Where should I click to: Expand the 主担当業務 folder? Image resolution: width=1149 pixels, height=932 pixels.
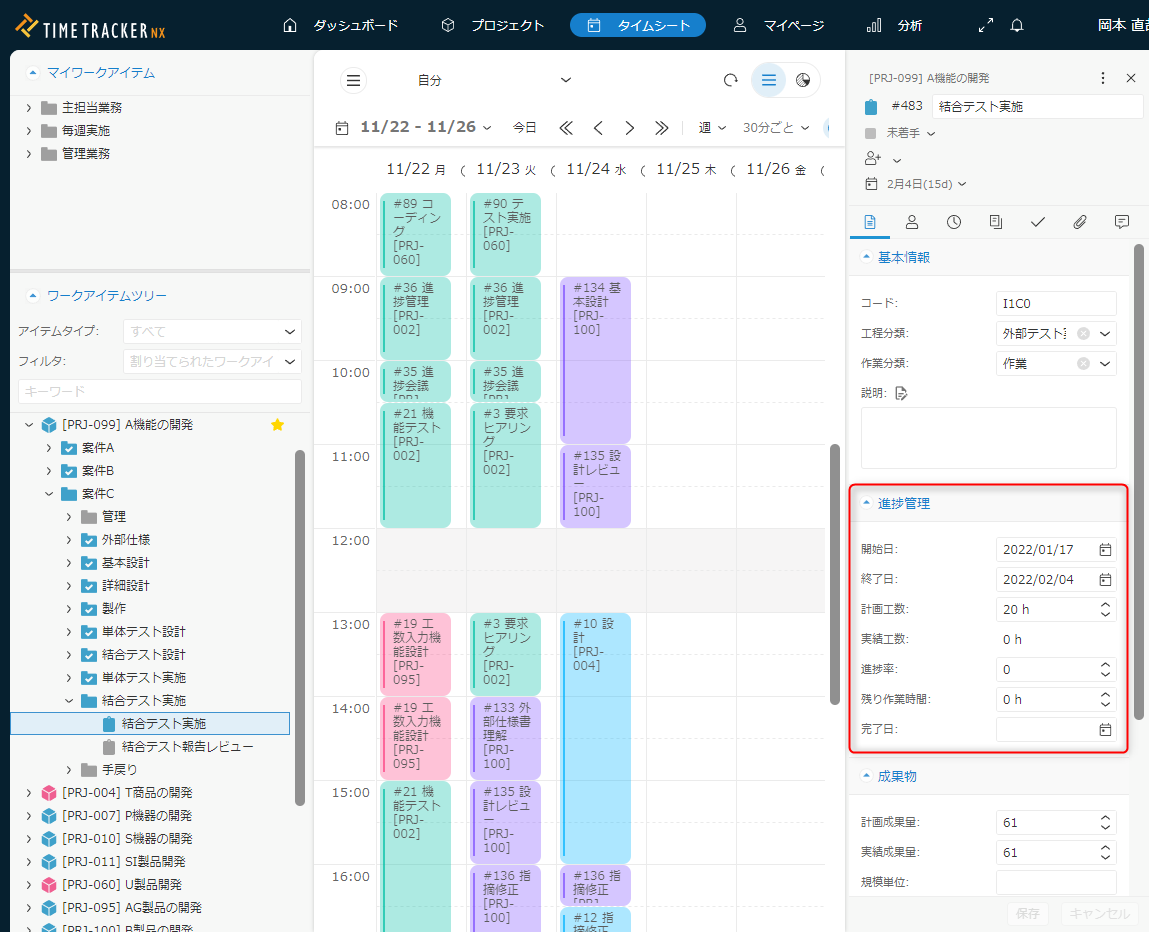(x=28, y=108)
